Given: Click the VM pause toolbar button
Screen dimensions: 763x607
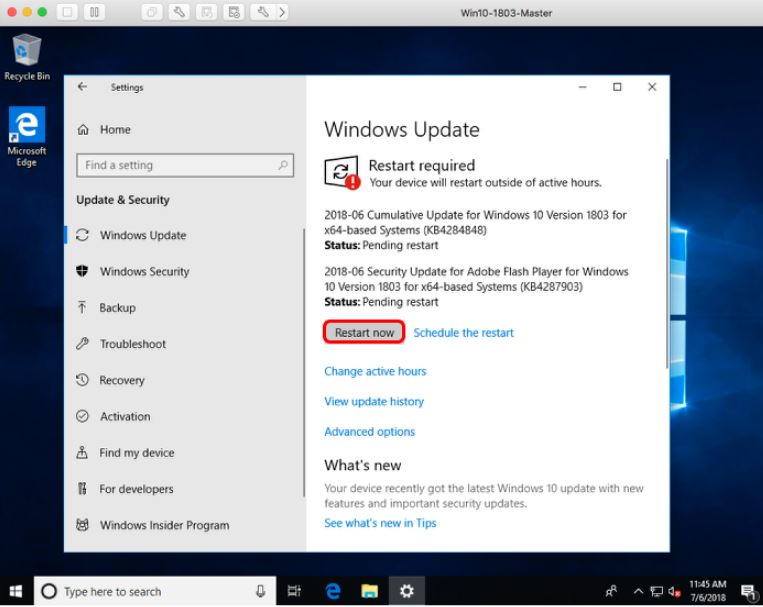Looking at the screenshot, I should pos(94,12).
